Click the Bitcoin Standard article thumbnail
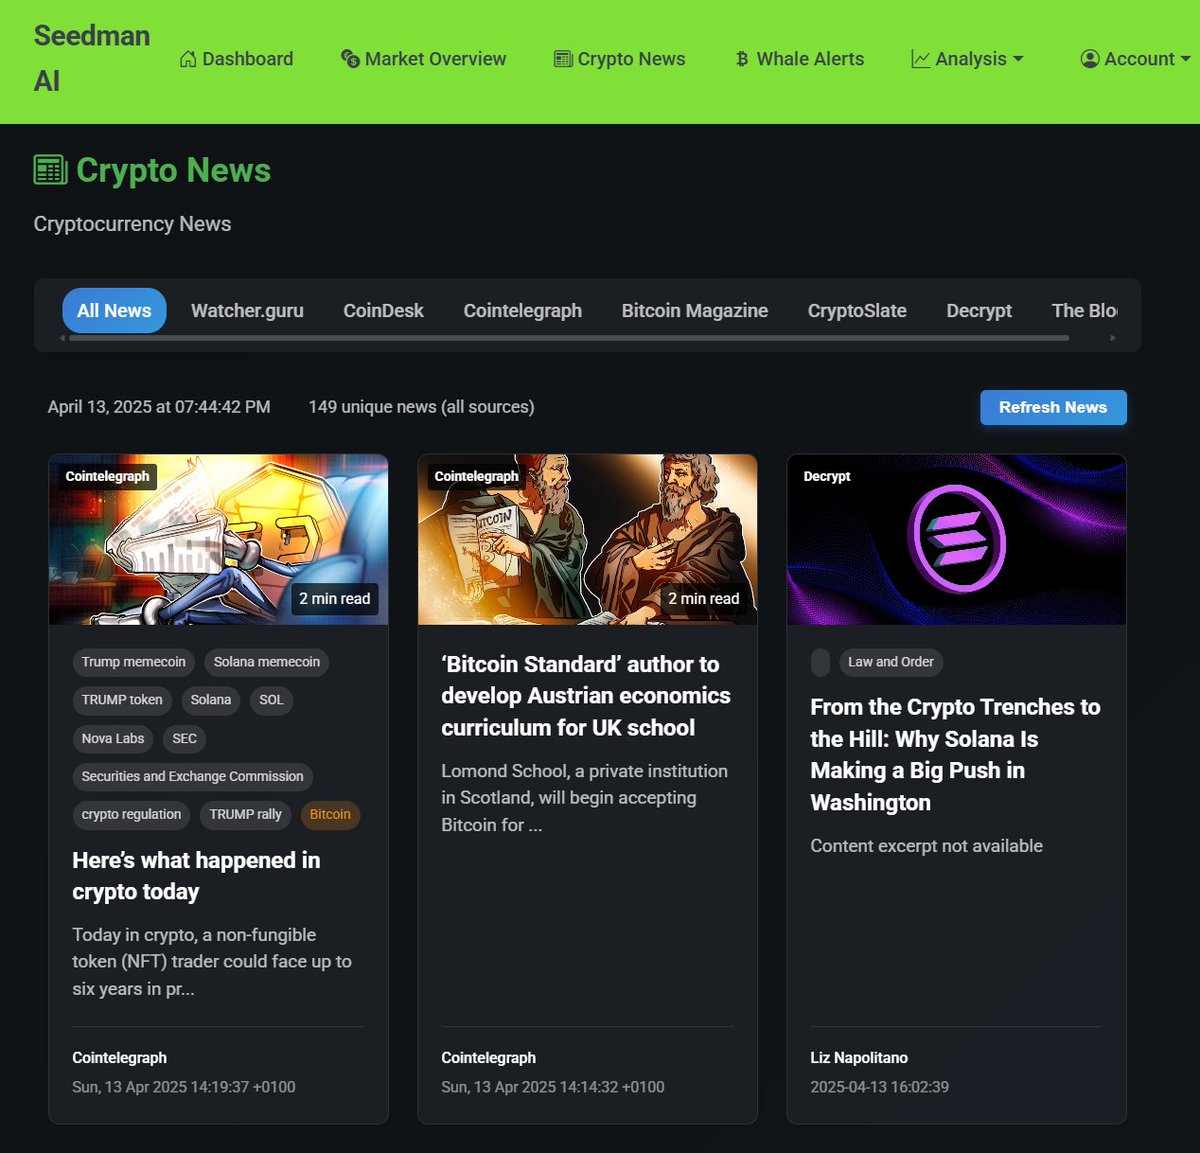The width and height of the screenshot is (1200, 1153). coord(587,539)
